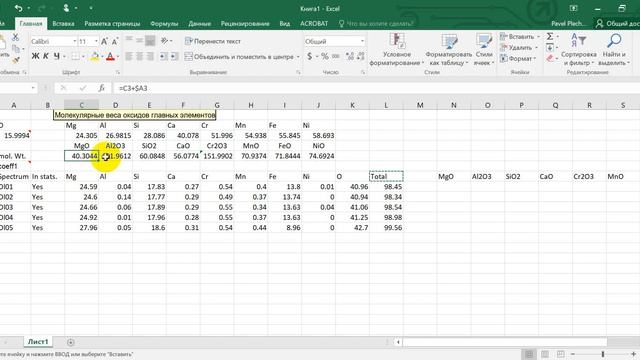Switch to Вставка tab

click(x=63, y=24)
